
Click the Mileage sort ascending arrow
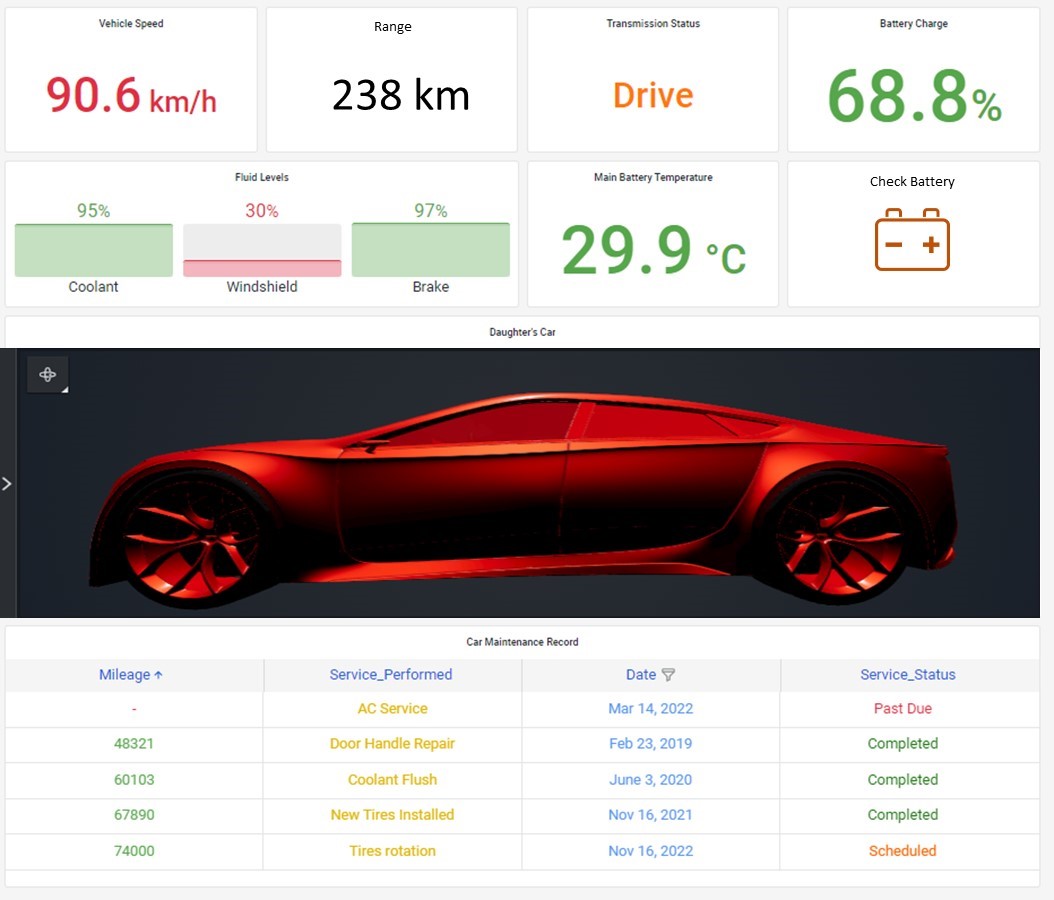pos(159,675)
